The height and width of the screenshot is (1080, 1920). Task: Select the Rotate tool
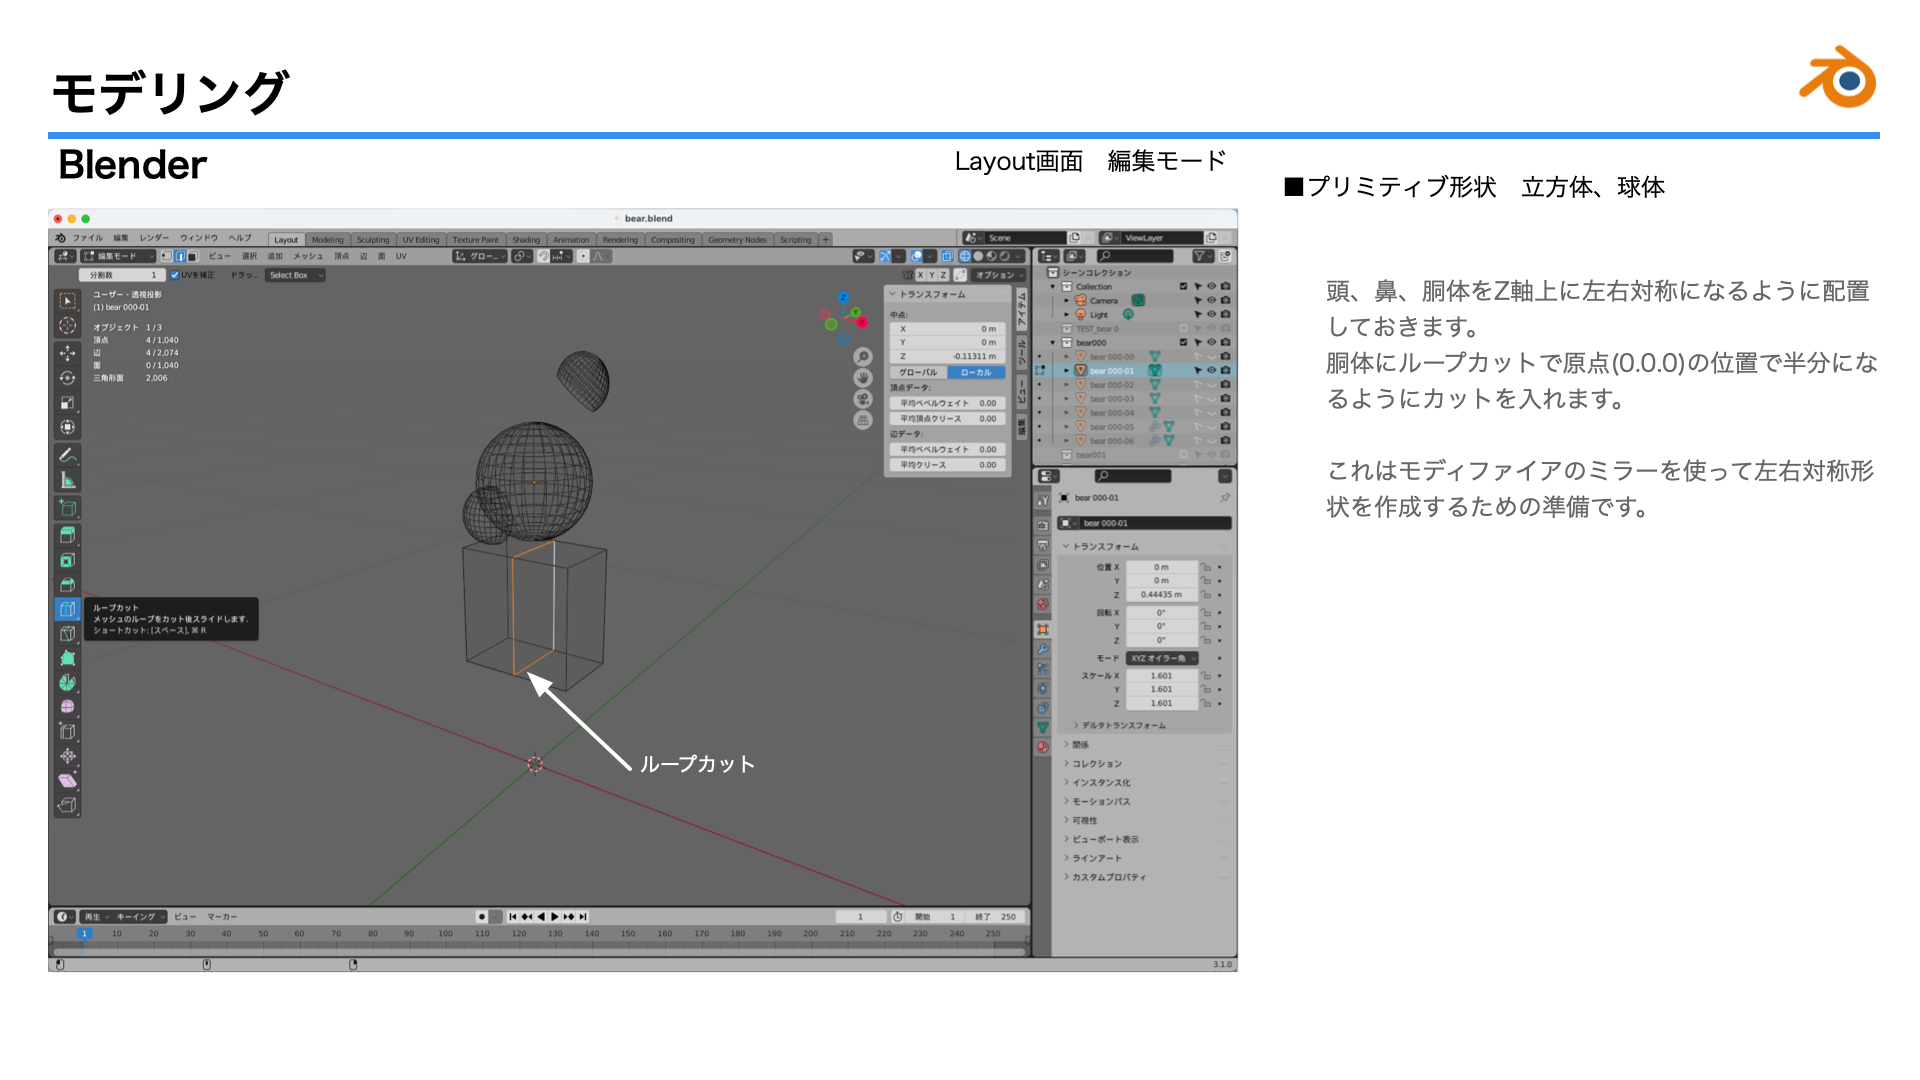click(x=67, y=378)
